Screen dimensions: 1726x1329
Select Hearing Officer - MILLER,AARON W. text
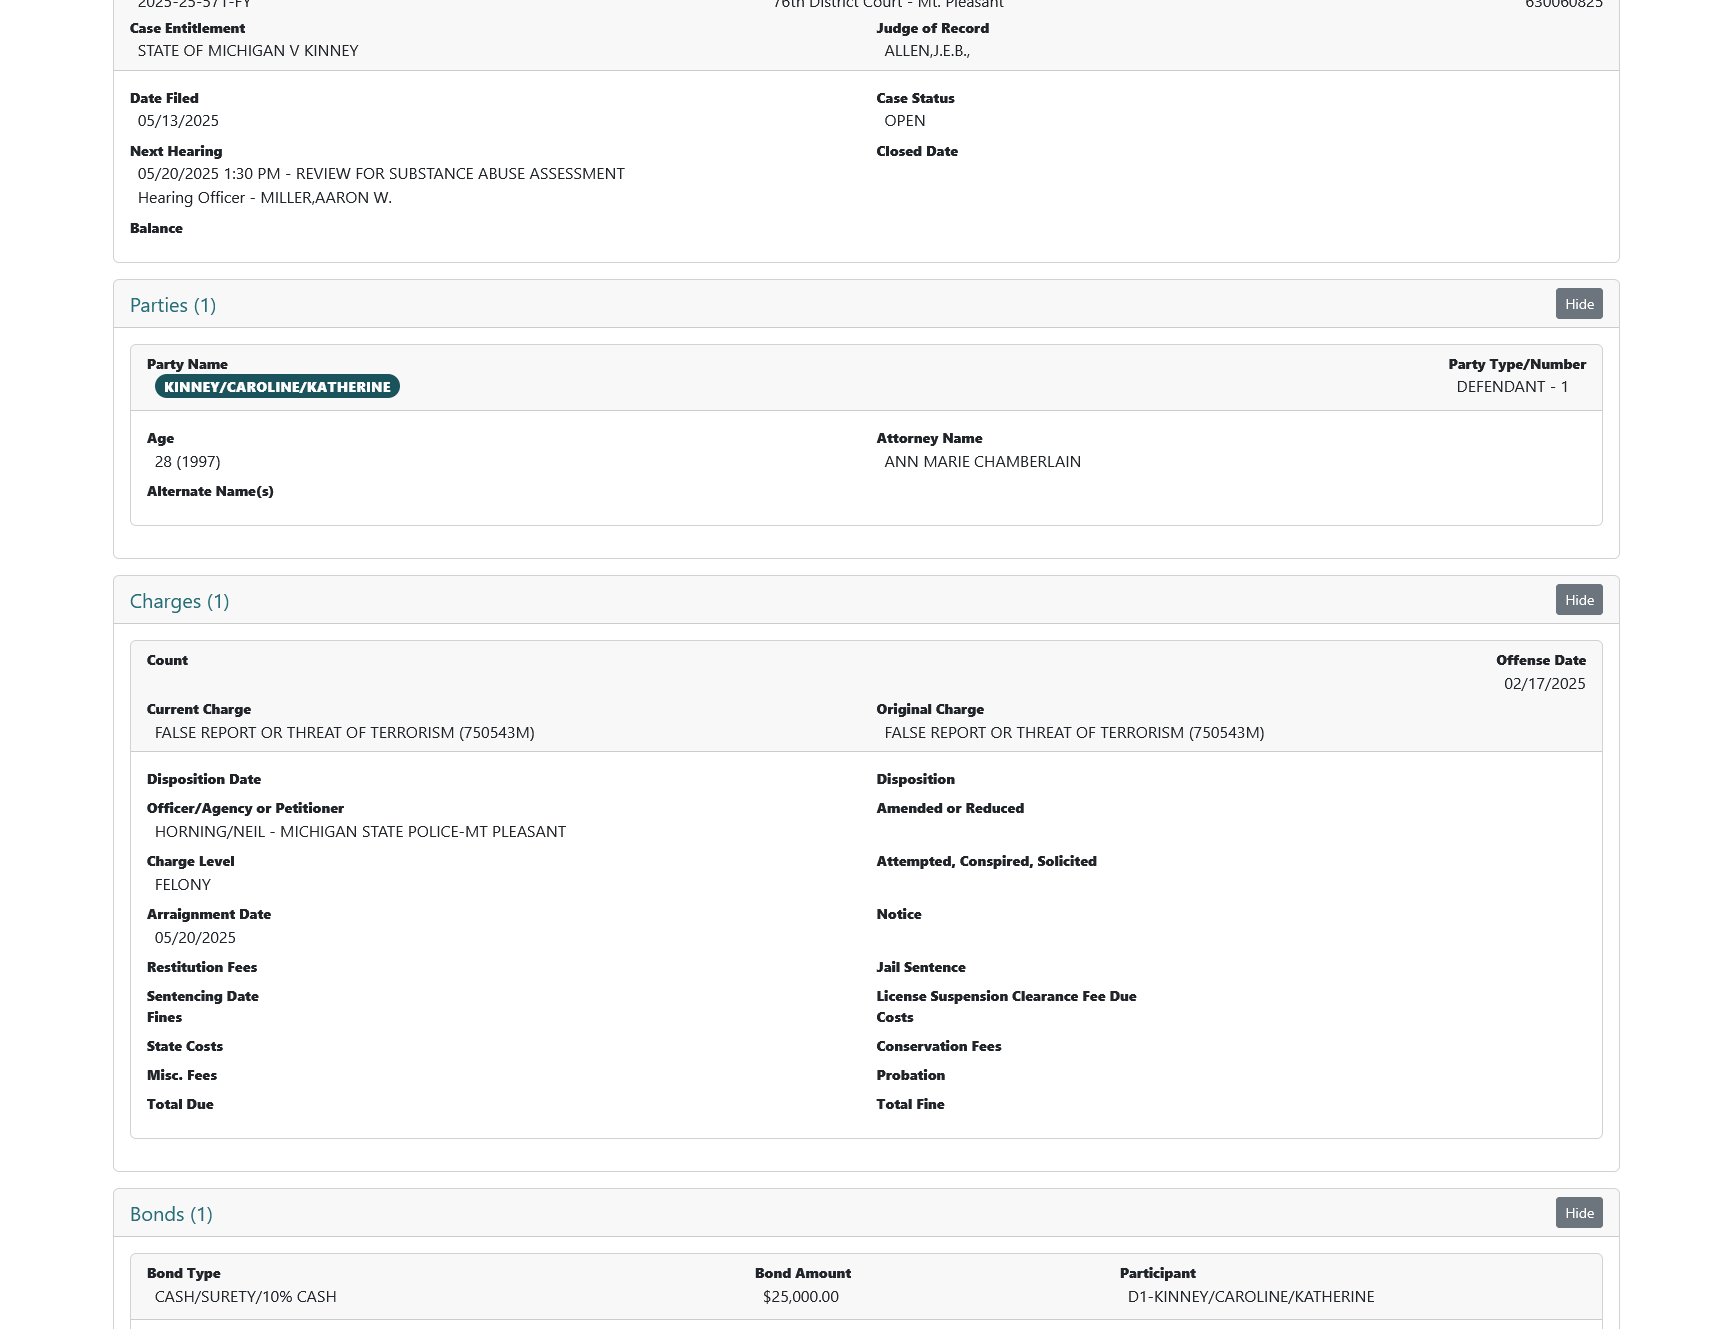[x=265, y=198]
